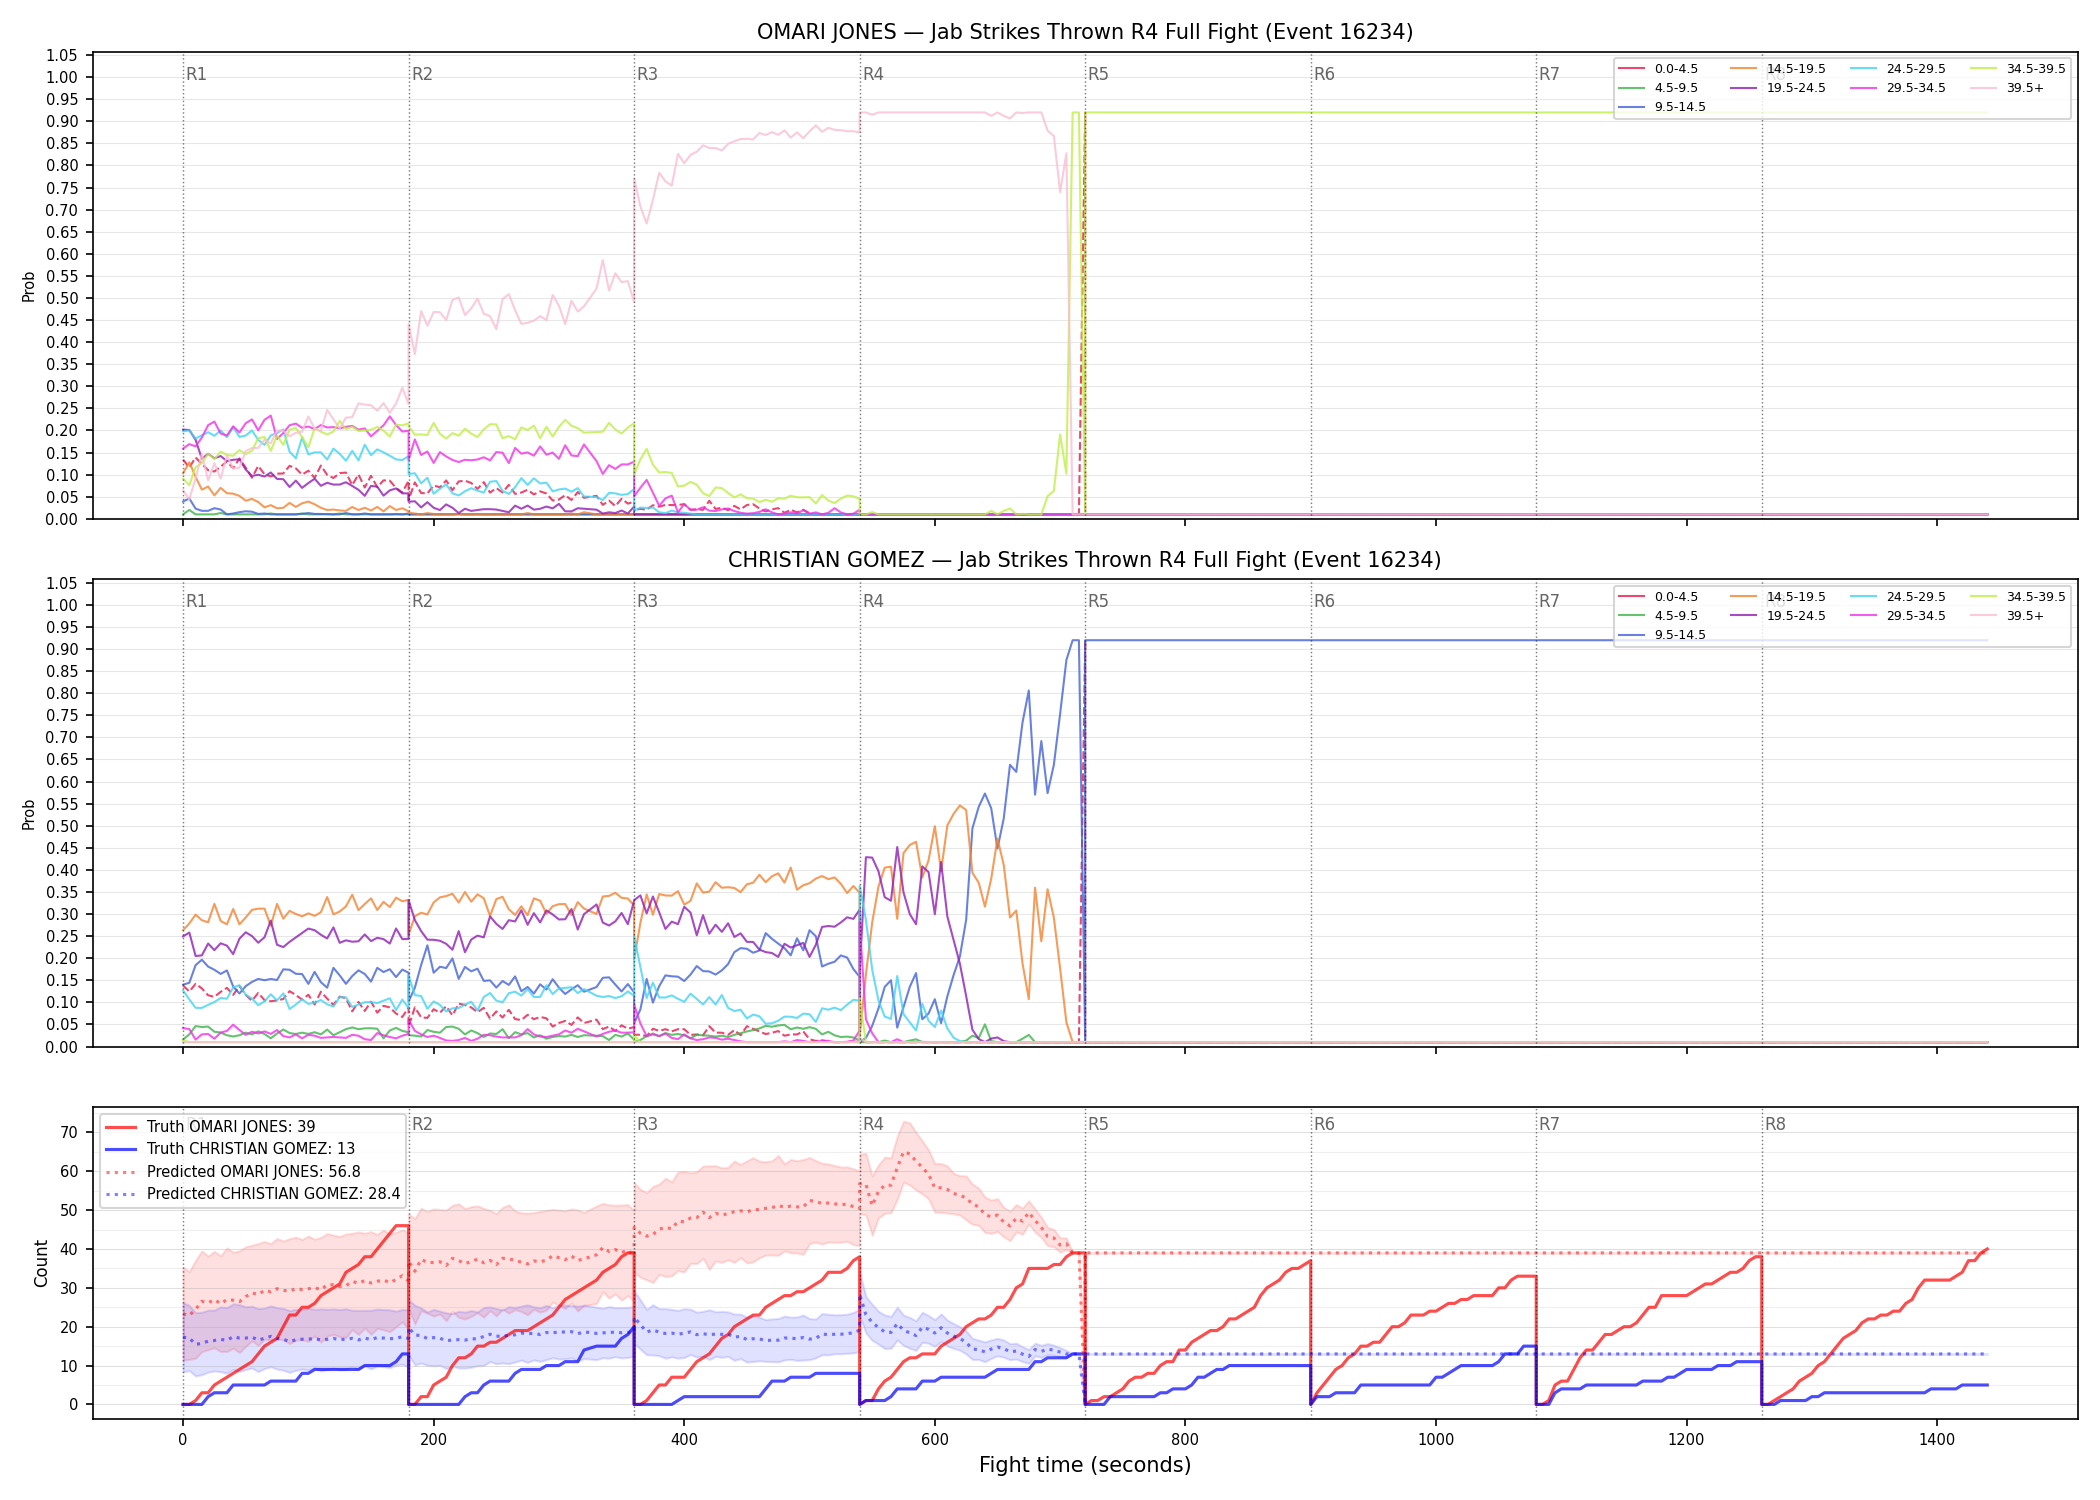Click the R4 round marker in Christian Gomez chart

pos(873,601)
